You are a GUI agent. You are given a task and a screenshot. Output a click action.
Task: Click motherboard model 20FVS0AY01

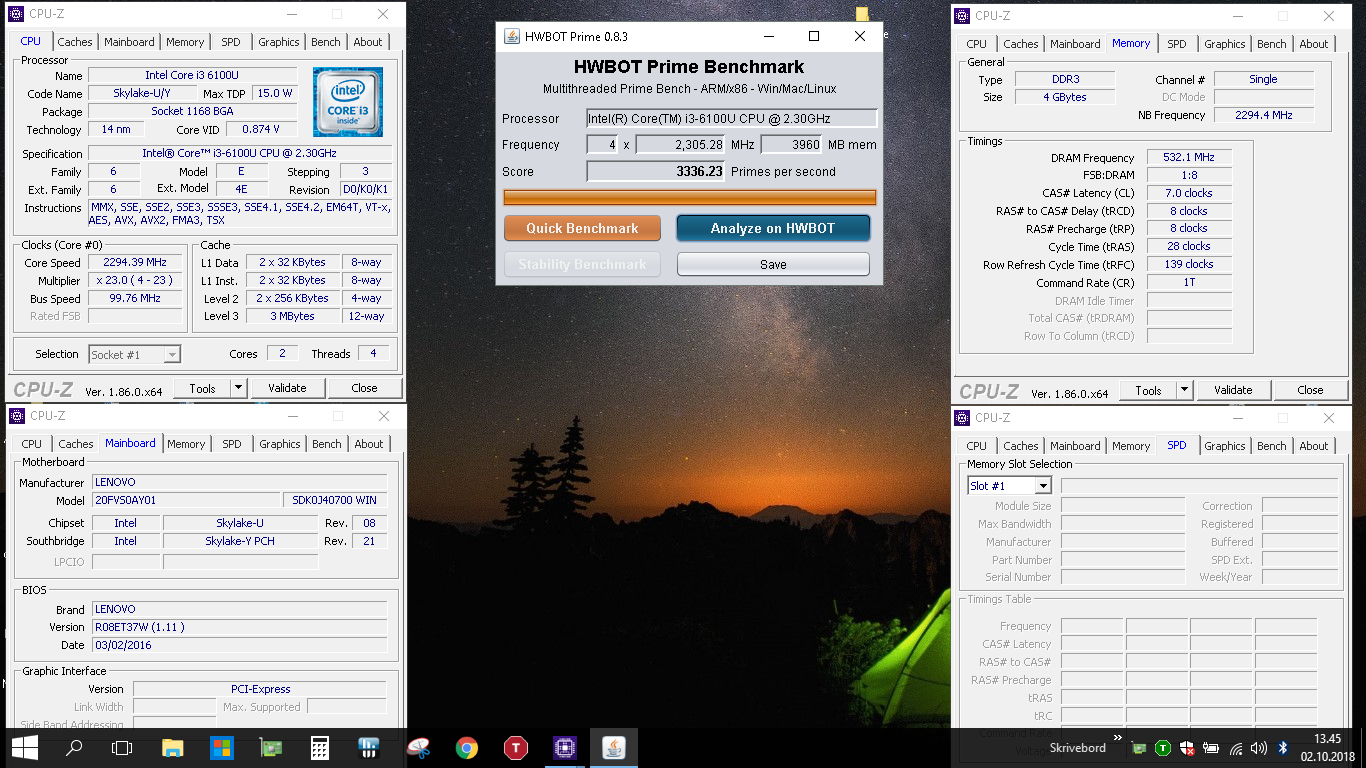tap(186, 500)
